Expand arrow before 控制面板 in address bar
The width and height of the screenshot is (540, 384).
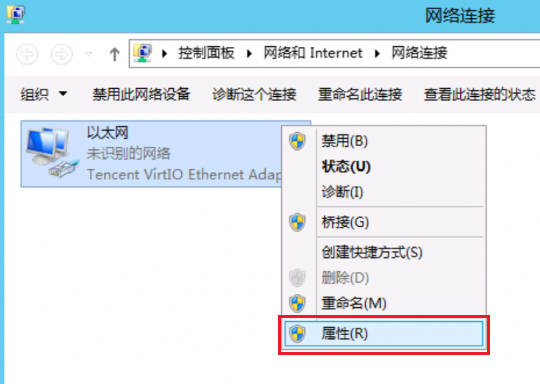(x=165, y=54)
